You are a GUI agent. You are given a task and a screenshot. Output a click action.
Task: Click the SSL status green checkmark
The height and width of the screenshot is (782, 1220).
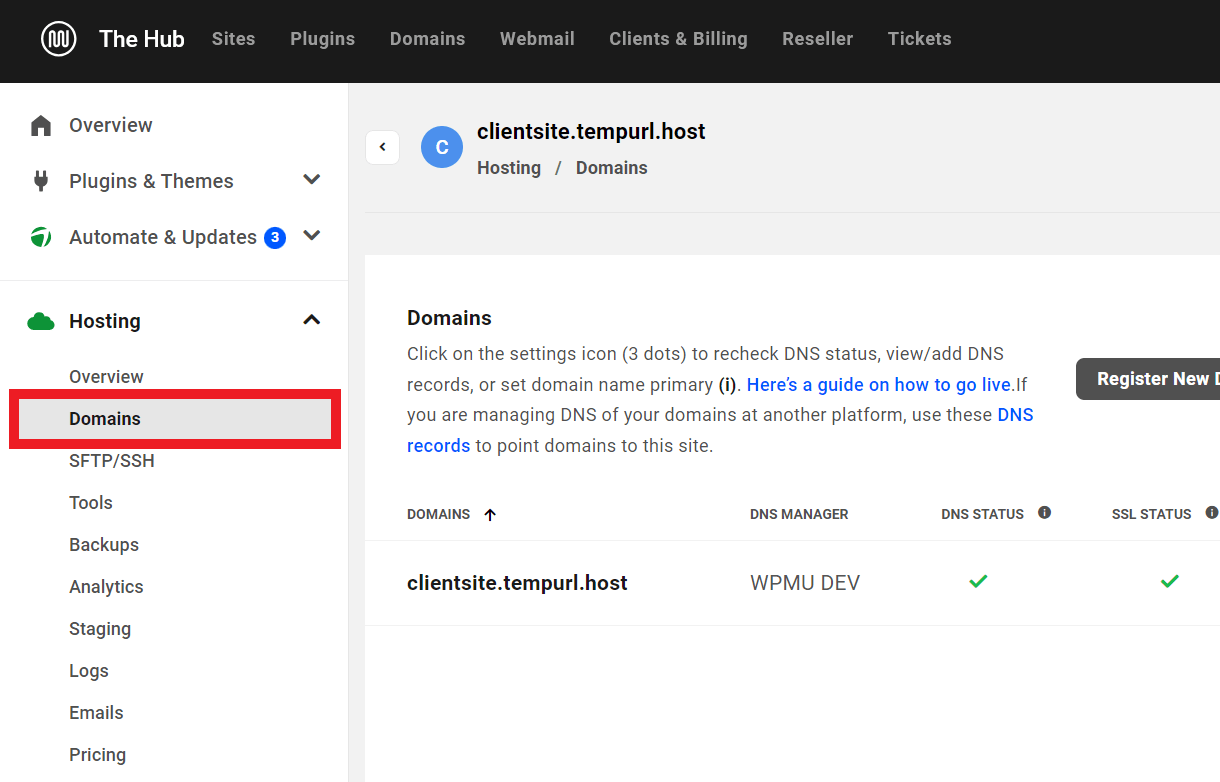[x=1169, y=581]
